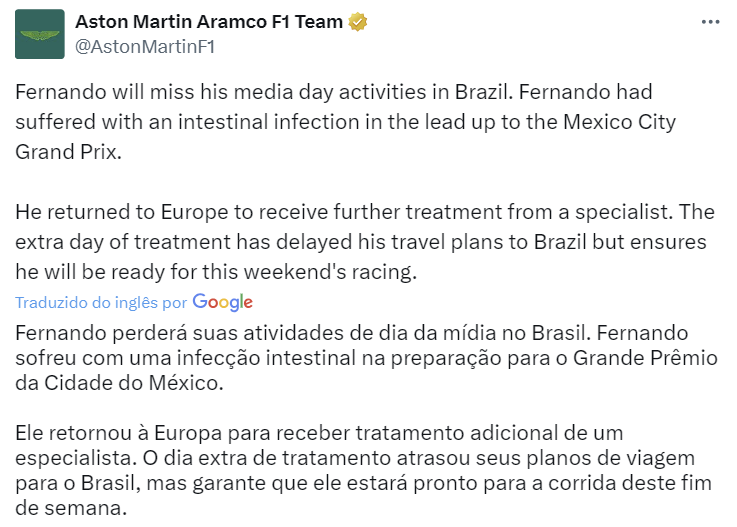Click the 'Grand Prix.' line of the English text
This screenshot has height=527, width=737.
pos(69,152)
